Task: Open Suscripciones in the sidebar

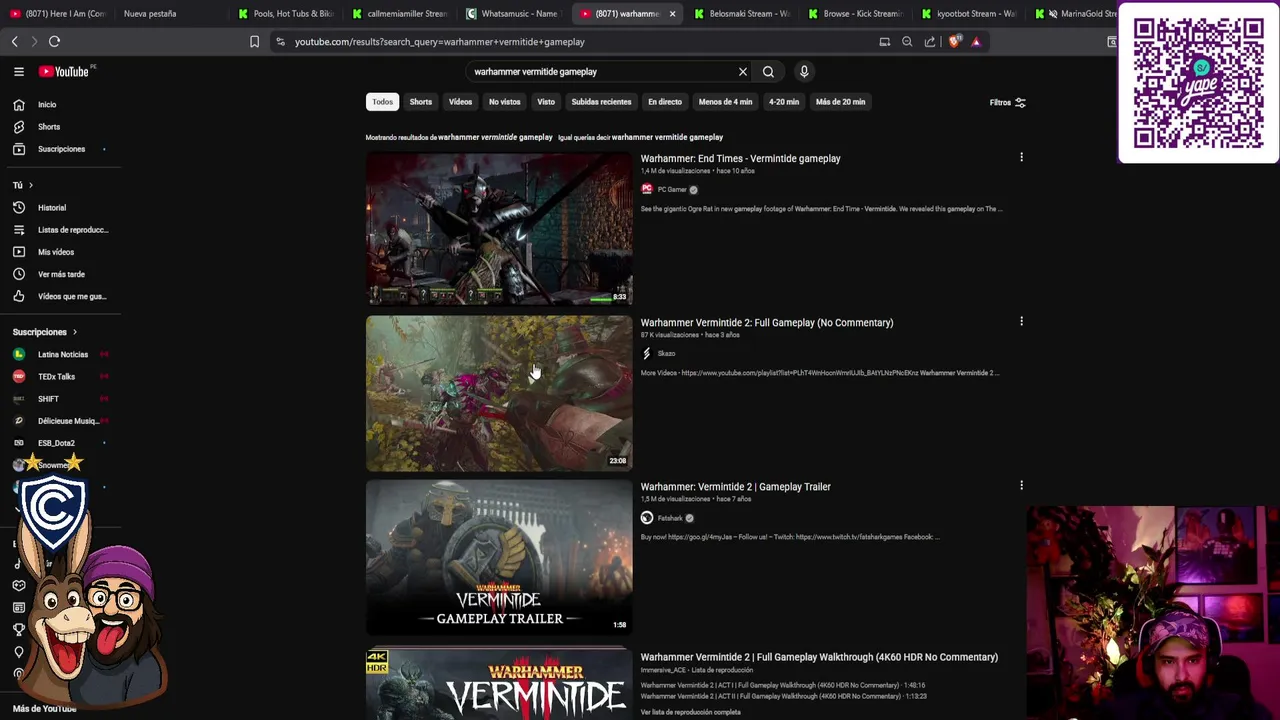Action: pyautogui.click(x=61, y=149)
